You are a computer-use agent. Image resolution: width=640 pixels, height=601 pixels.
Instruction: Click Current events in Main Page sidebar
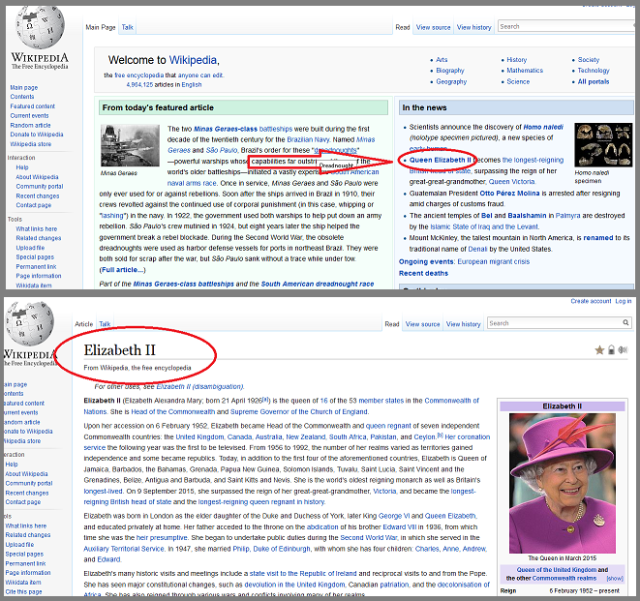coord(29,116)
